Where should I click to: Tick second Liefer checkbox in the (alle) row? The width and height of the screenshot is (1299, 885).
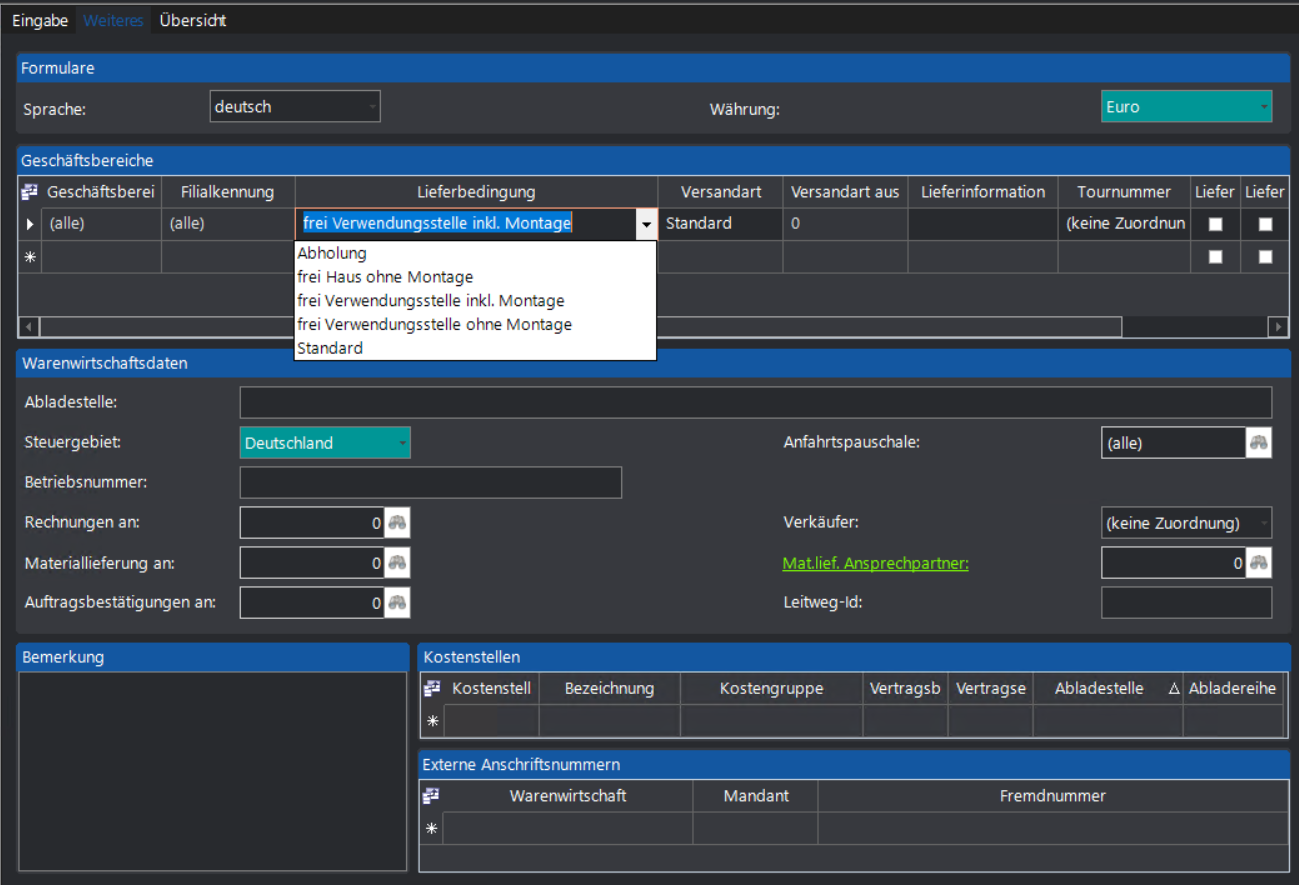pyautogui.click(x=1265, y=225)
